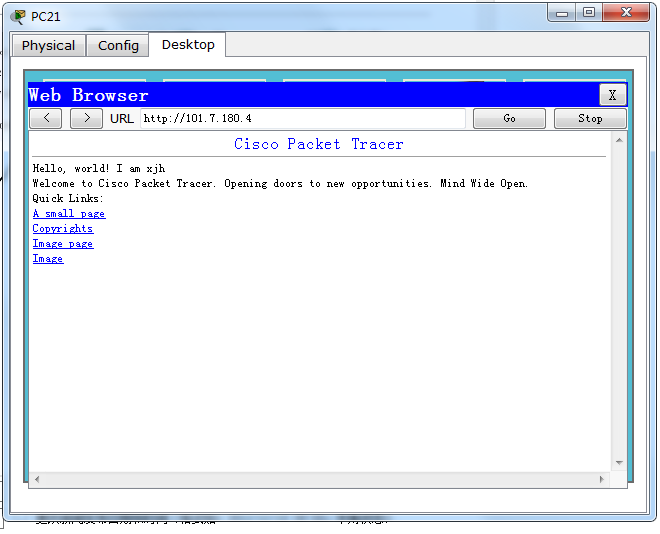This screenshot has height=534, width=660.
Task: Go back with the browser back arrow
Action: (x=46, y=118)
